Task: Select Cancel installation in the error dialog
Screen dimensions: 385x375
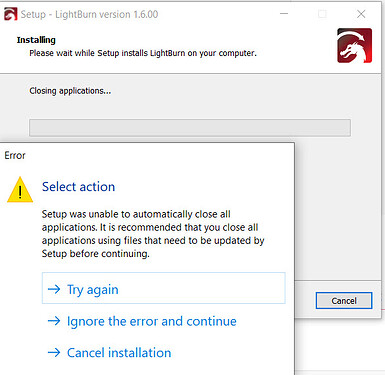Action: point(109,353)
